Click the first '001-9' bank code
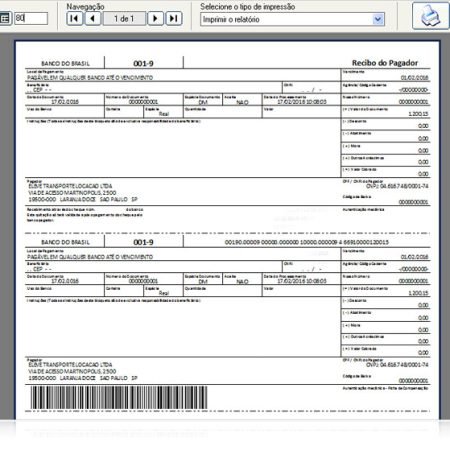The width and height of the screenshot is (450, 450). point(143,63)
